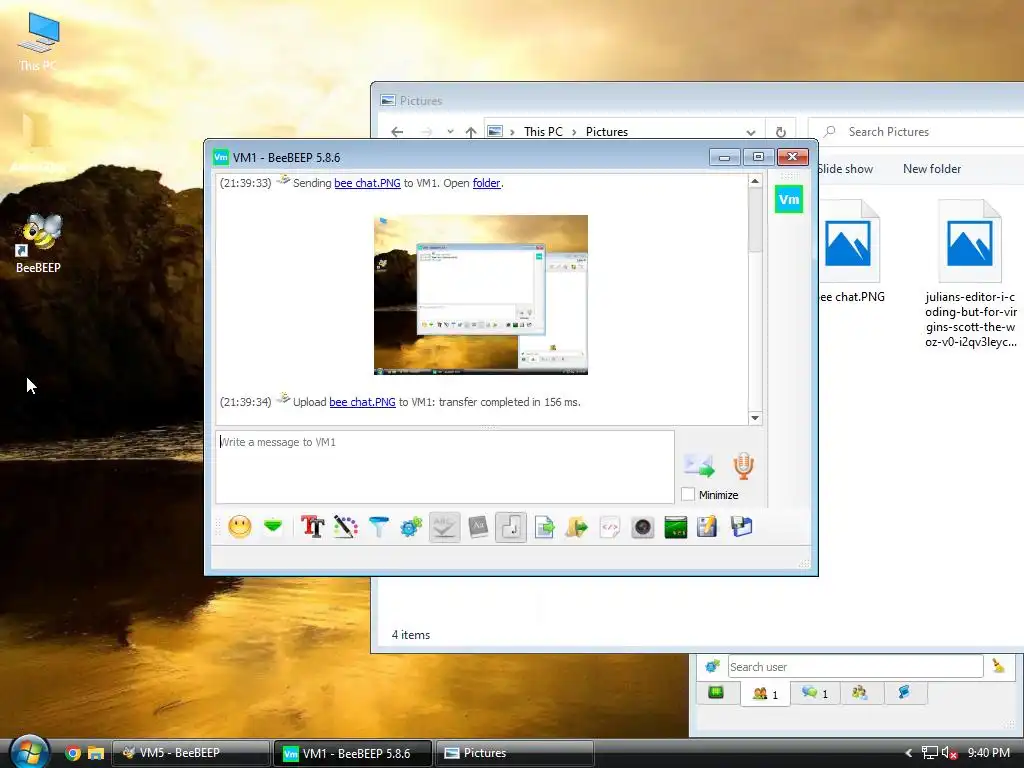Go back in Pictures window
Viewport: 1024px width, 768px height.
[396, 132]
